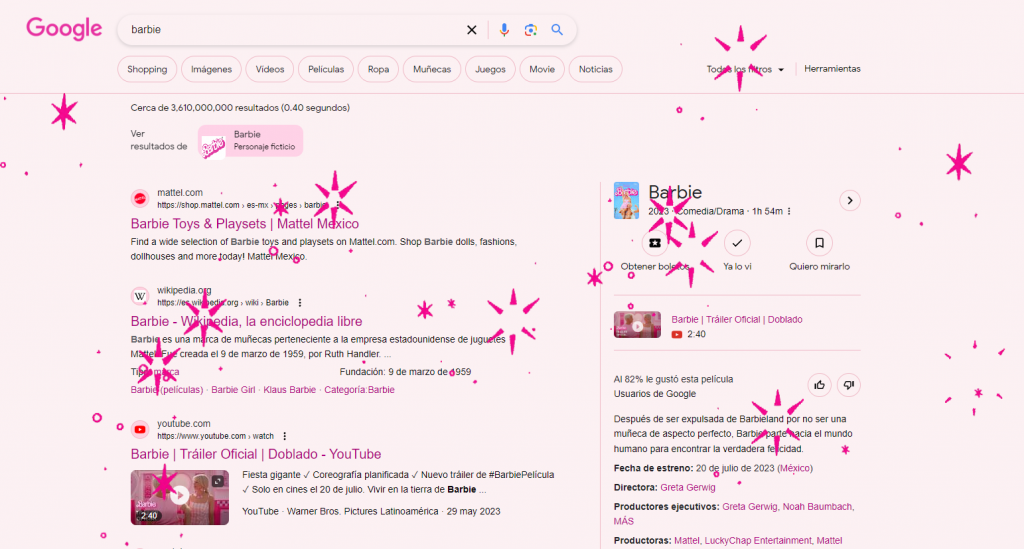Open Google Lens image search

pos(530,30)
